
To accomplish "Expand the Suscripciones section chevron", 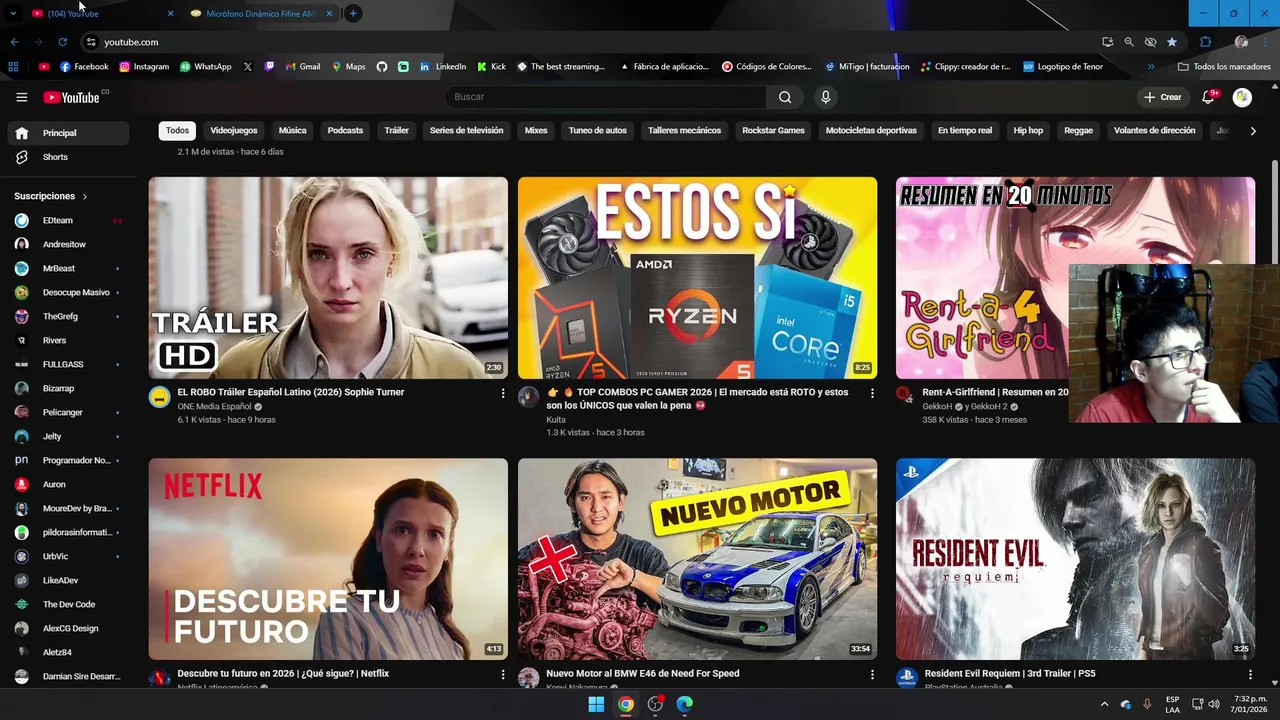I will click(x=85, y=197).
